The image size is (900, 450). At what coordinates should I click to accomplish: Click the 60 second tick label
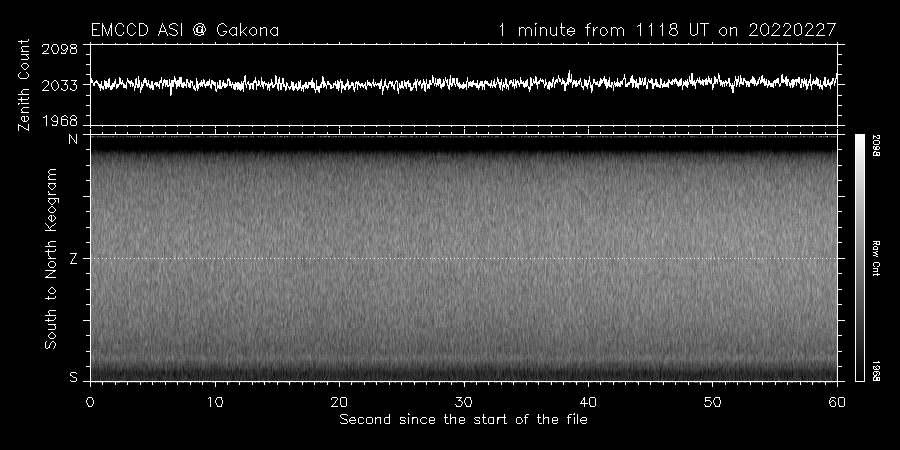click(x=837, y=402)
